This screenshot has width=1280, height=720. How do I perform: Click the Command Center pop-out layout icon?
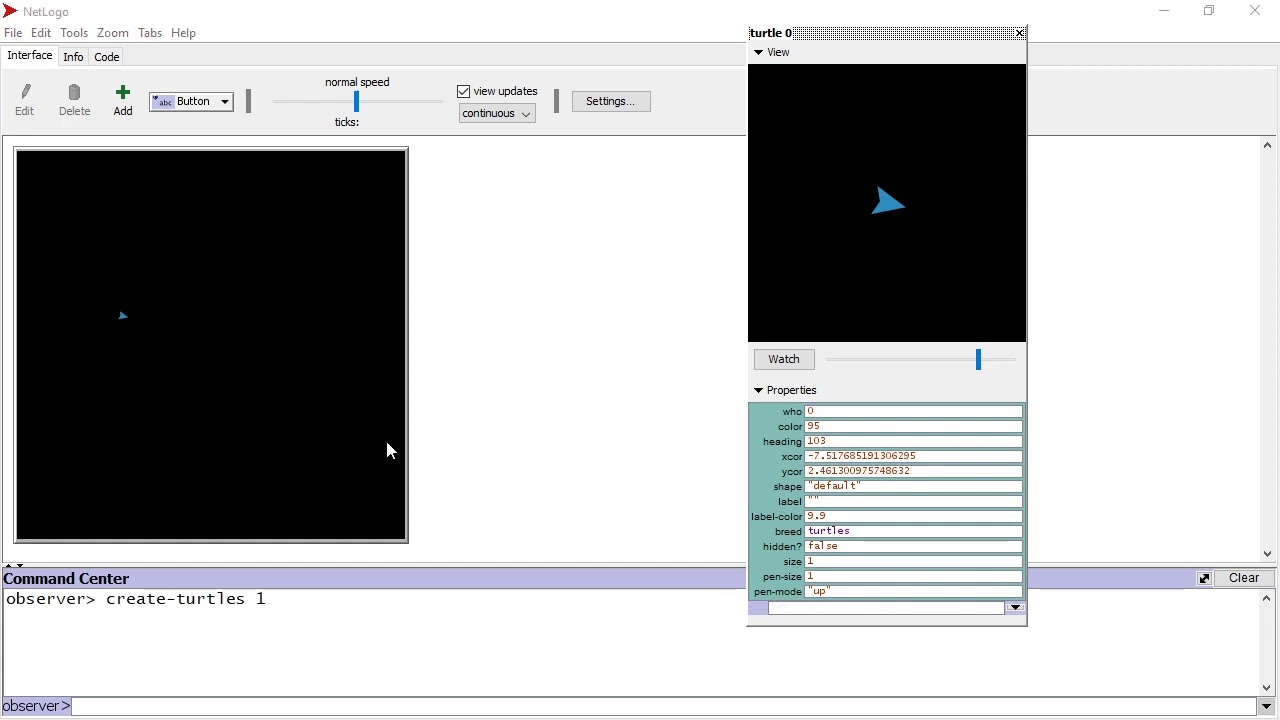point(1205,578)
